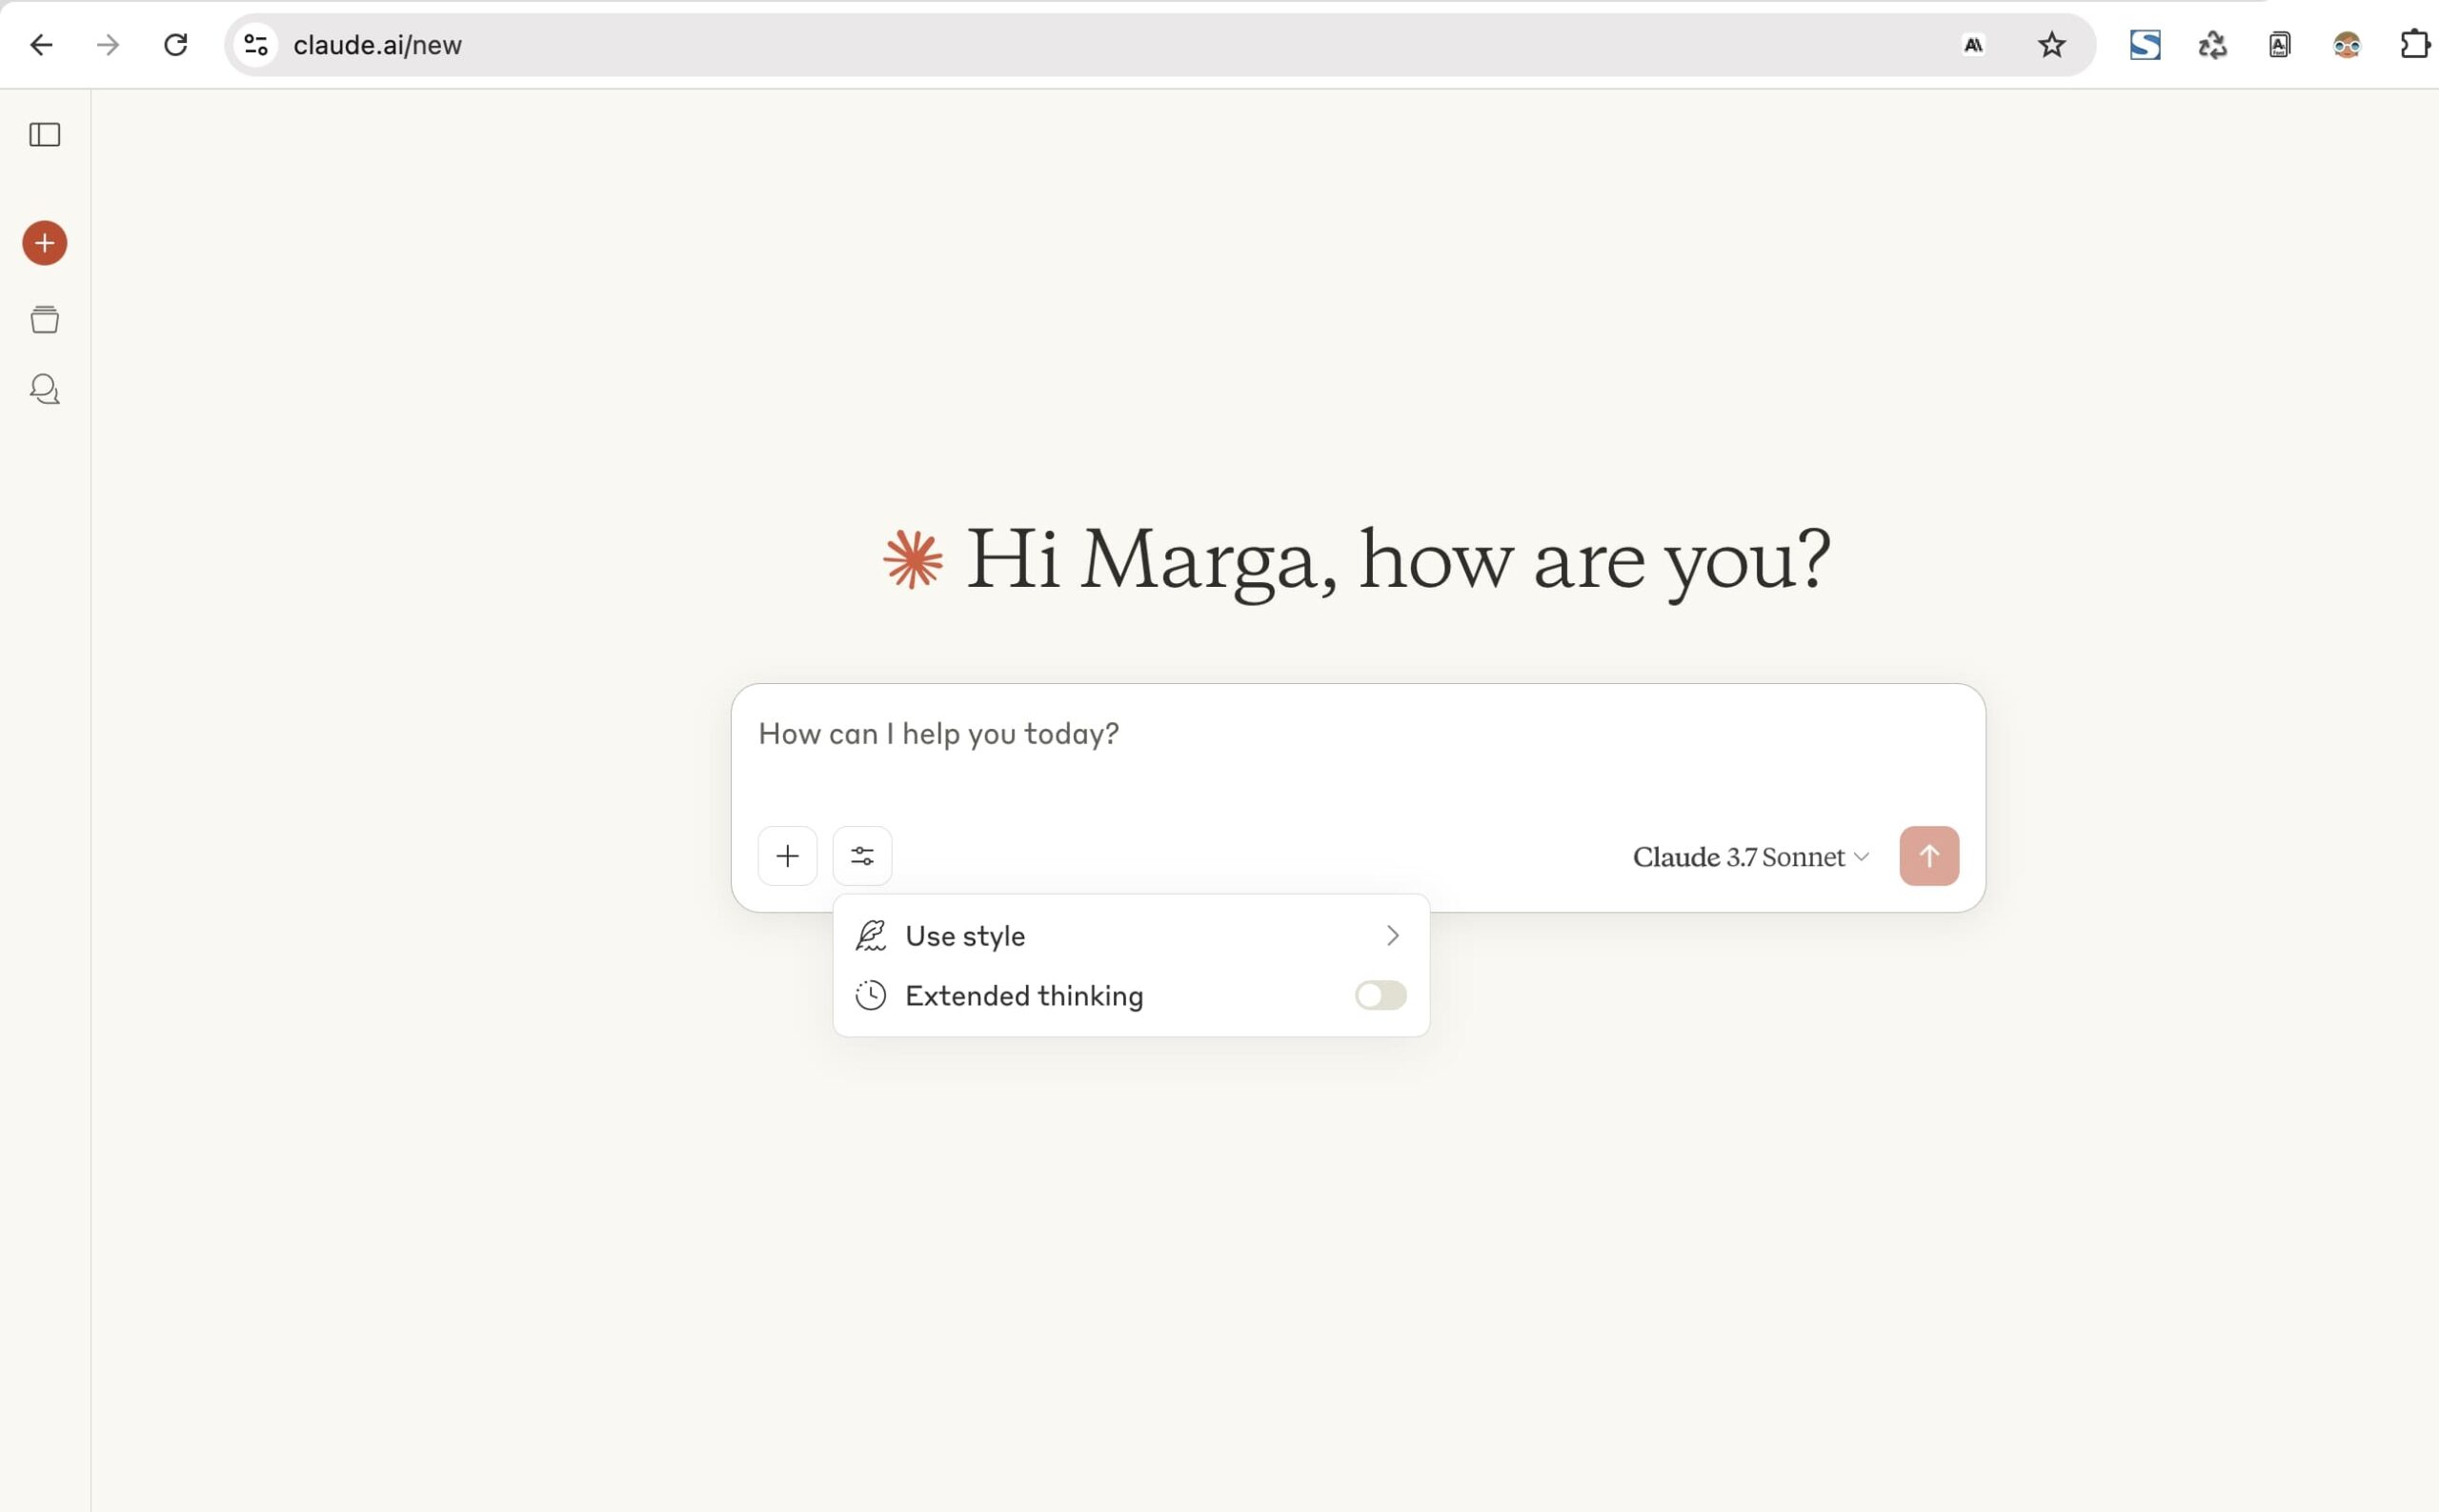This screenshot has width=2439, height=1512.
Task: Open the Chats history icon
Action: click(x=45, y=389)
